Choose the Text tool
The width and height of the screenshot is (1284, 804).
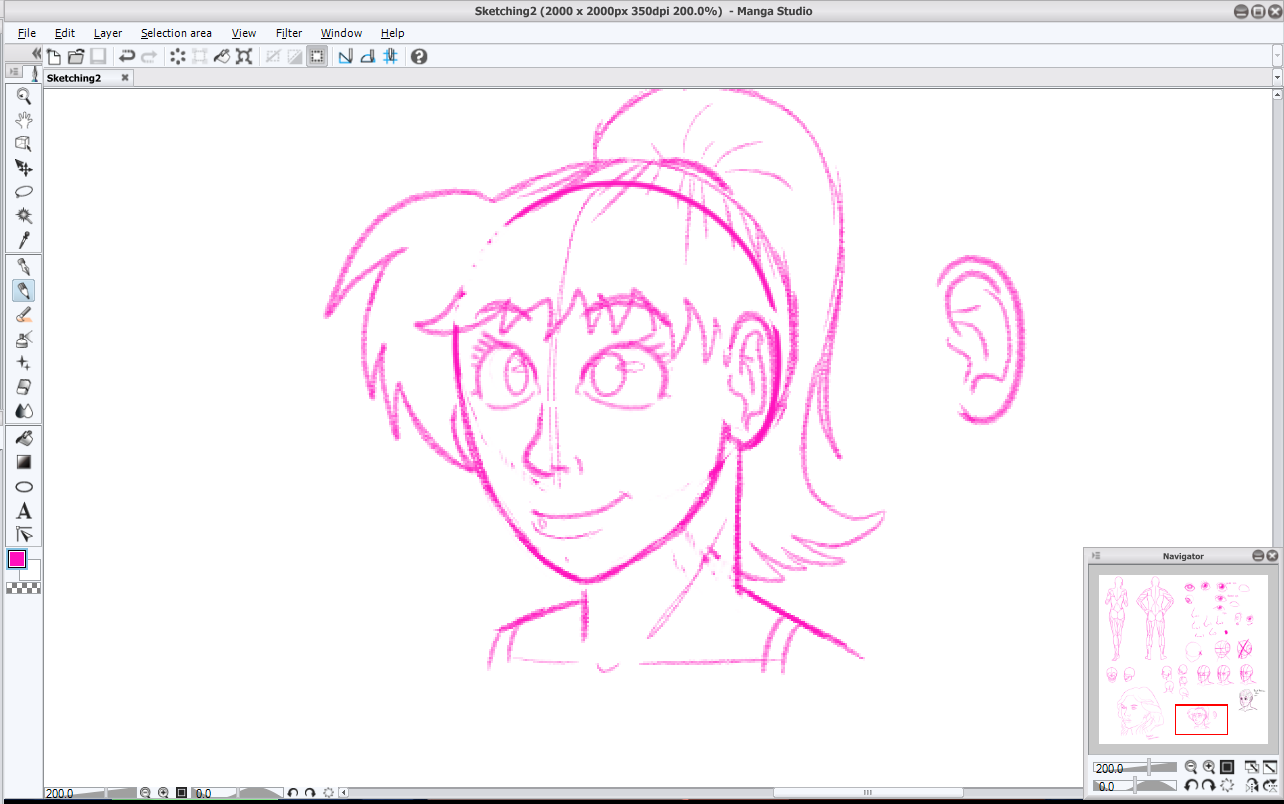tap(24, 511)
